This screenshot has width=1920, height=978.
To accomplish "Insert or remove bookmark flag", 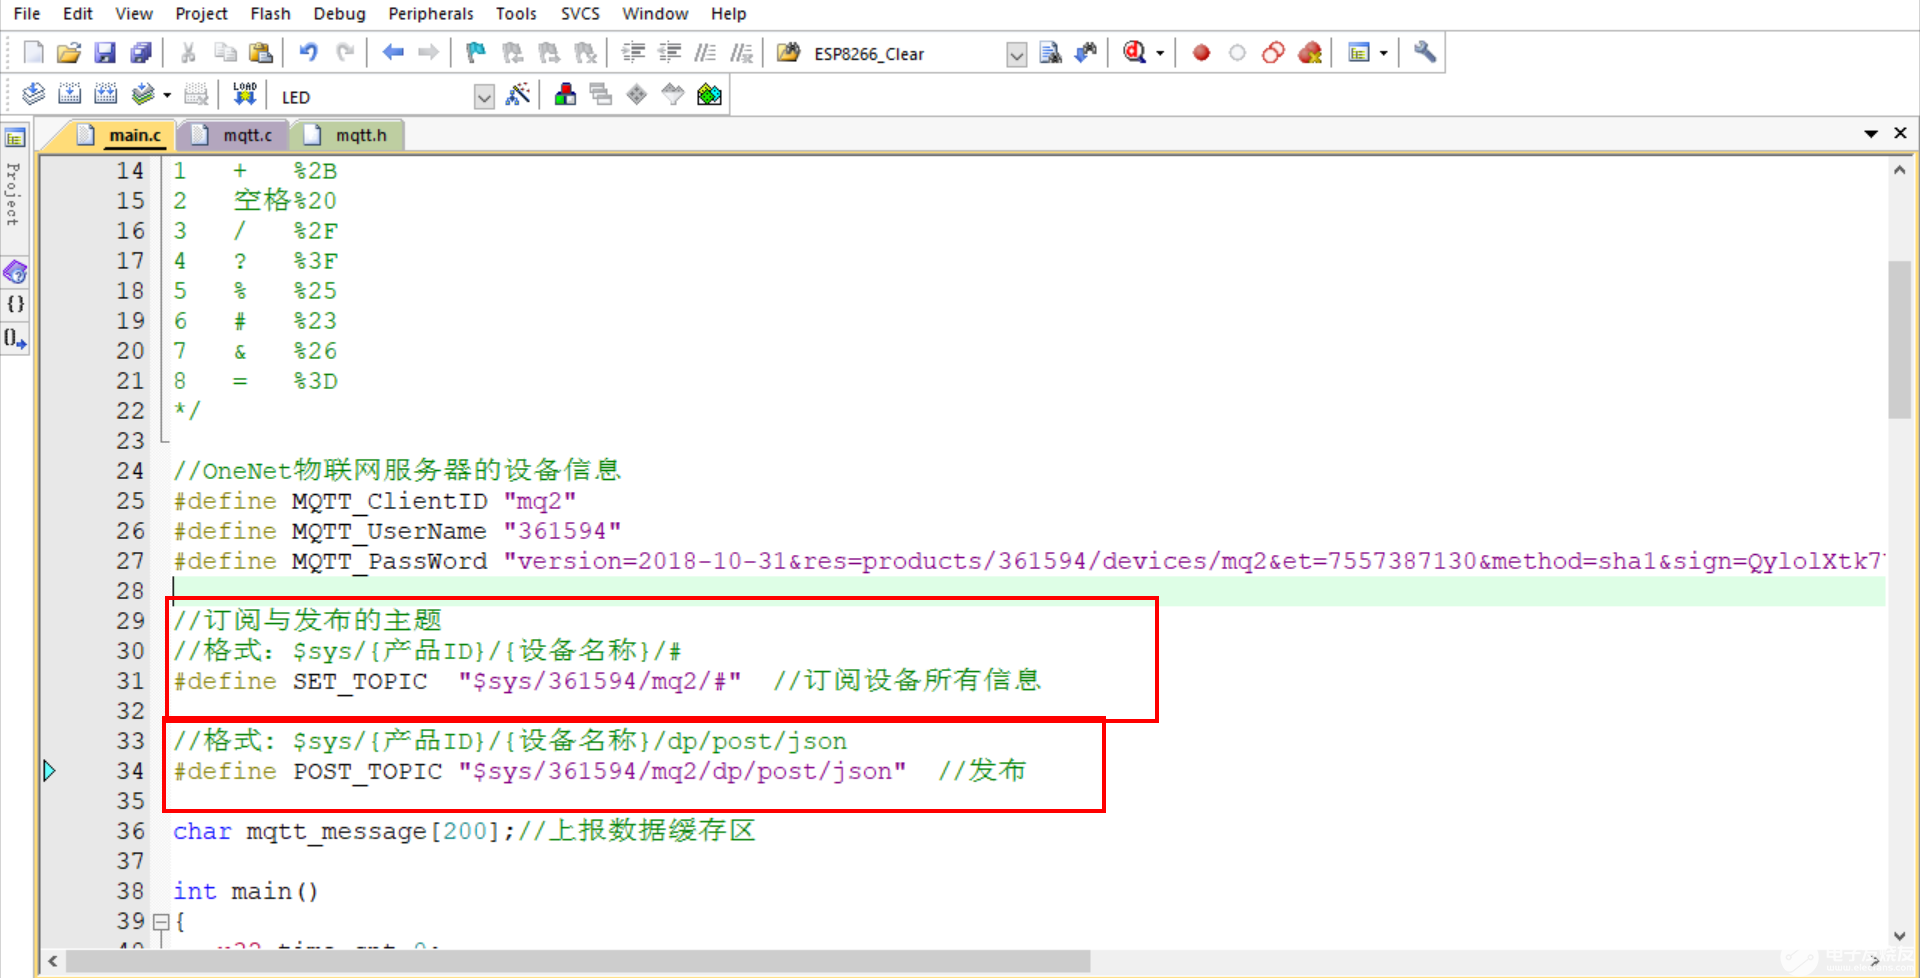I will tap(477, 53).
